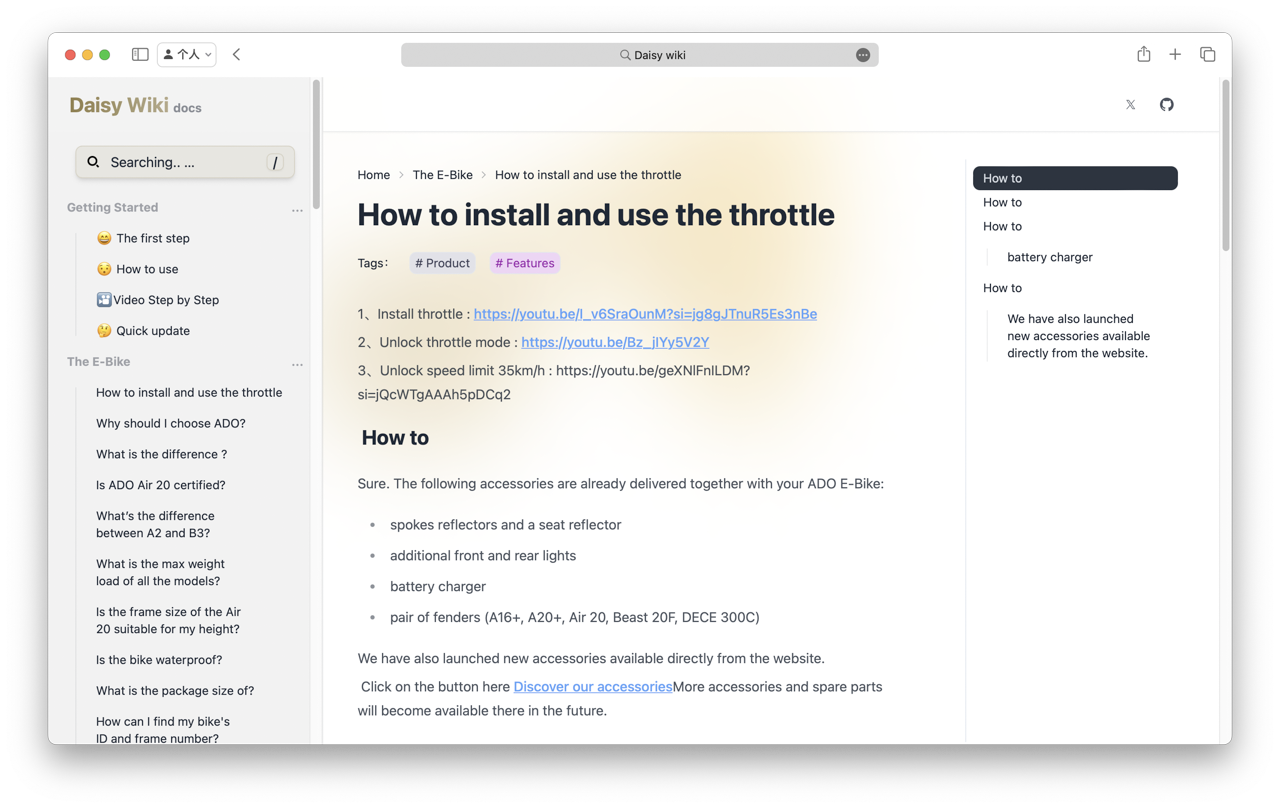Open Is ADO Air 20 certified? page
The width and height of the screenshot is (1280, 808).
tap(161, 485)
